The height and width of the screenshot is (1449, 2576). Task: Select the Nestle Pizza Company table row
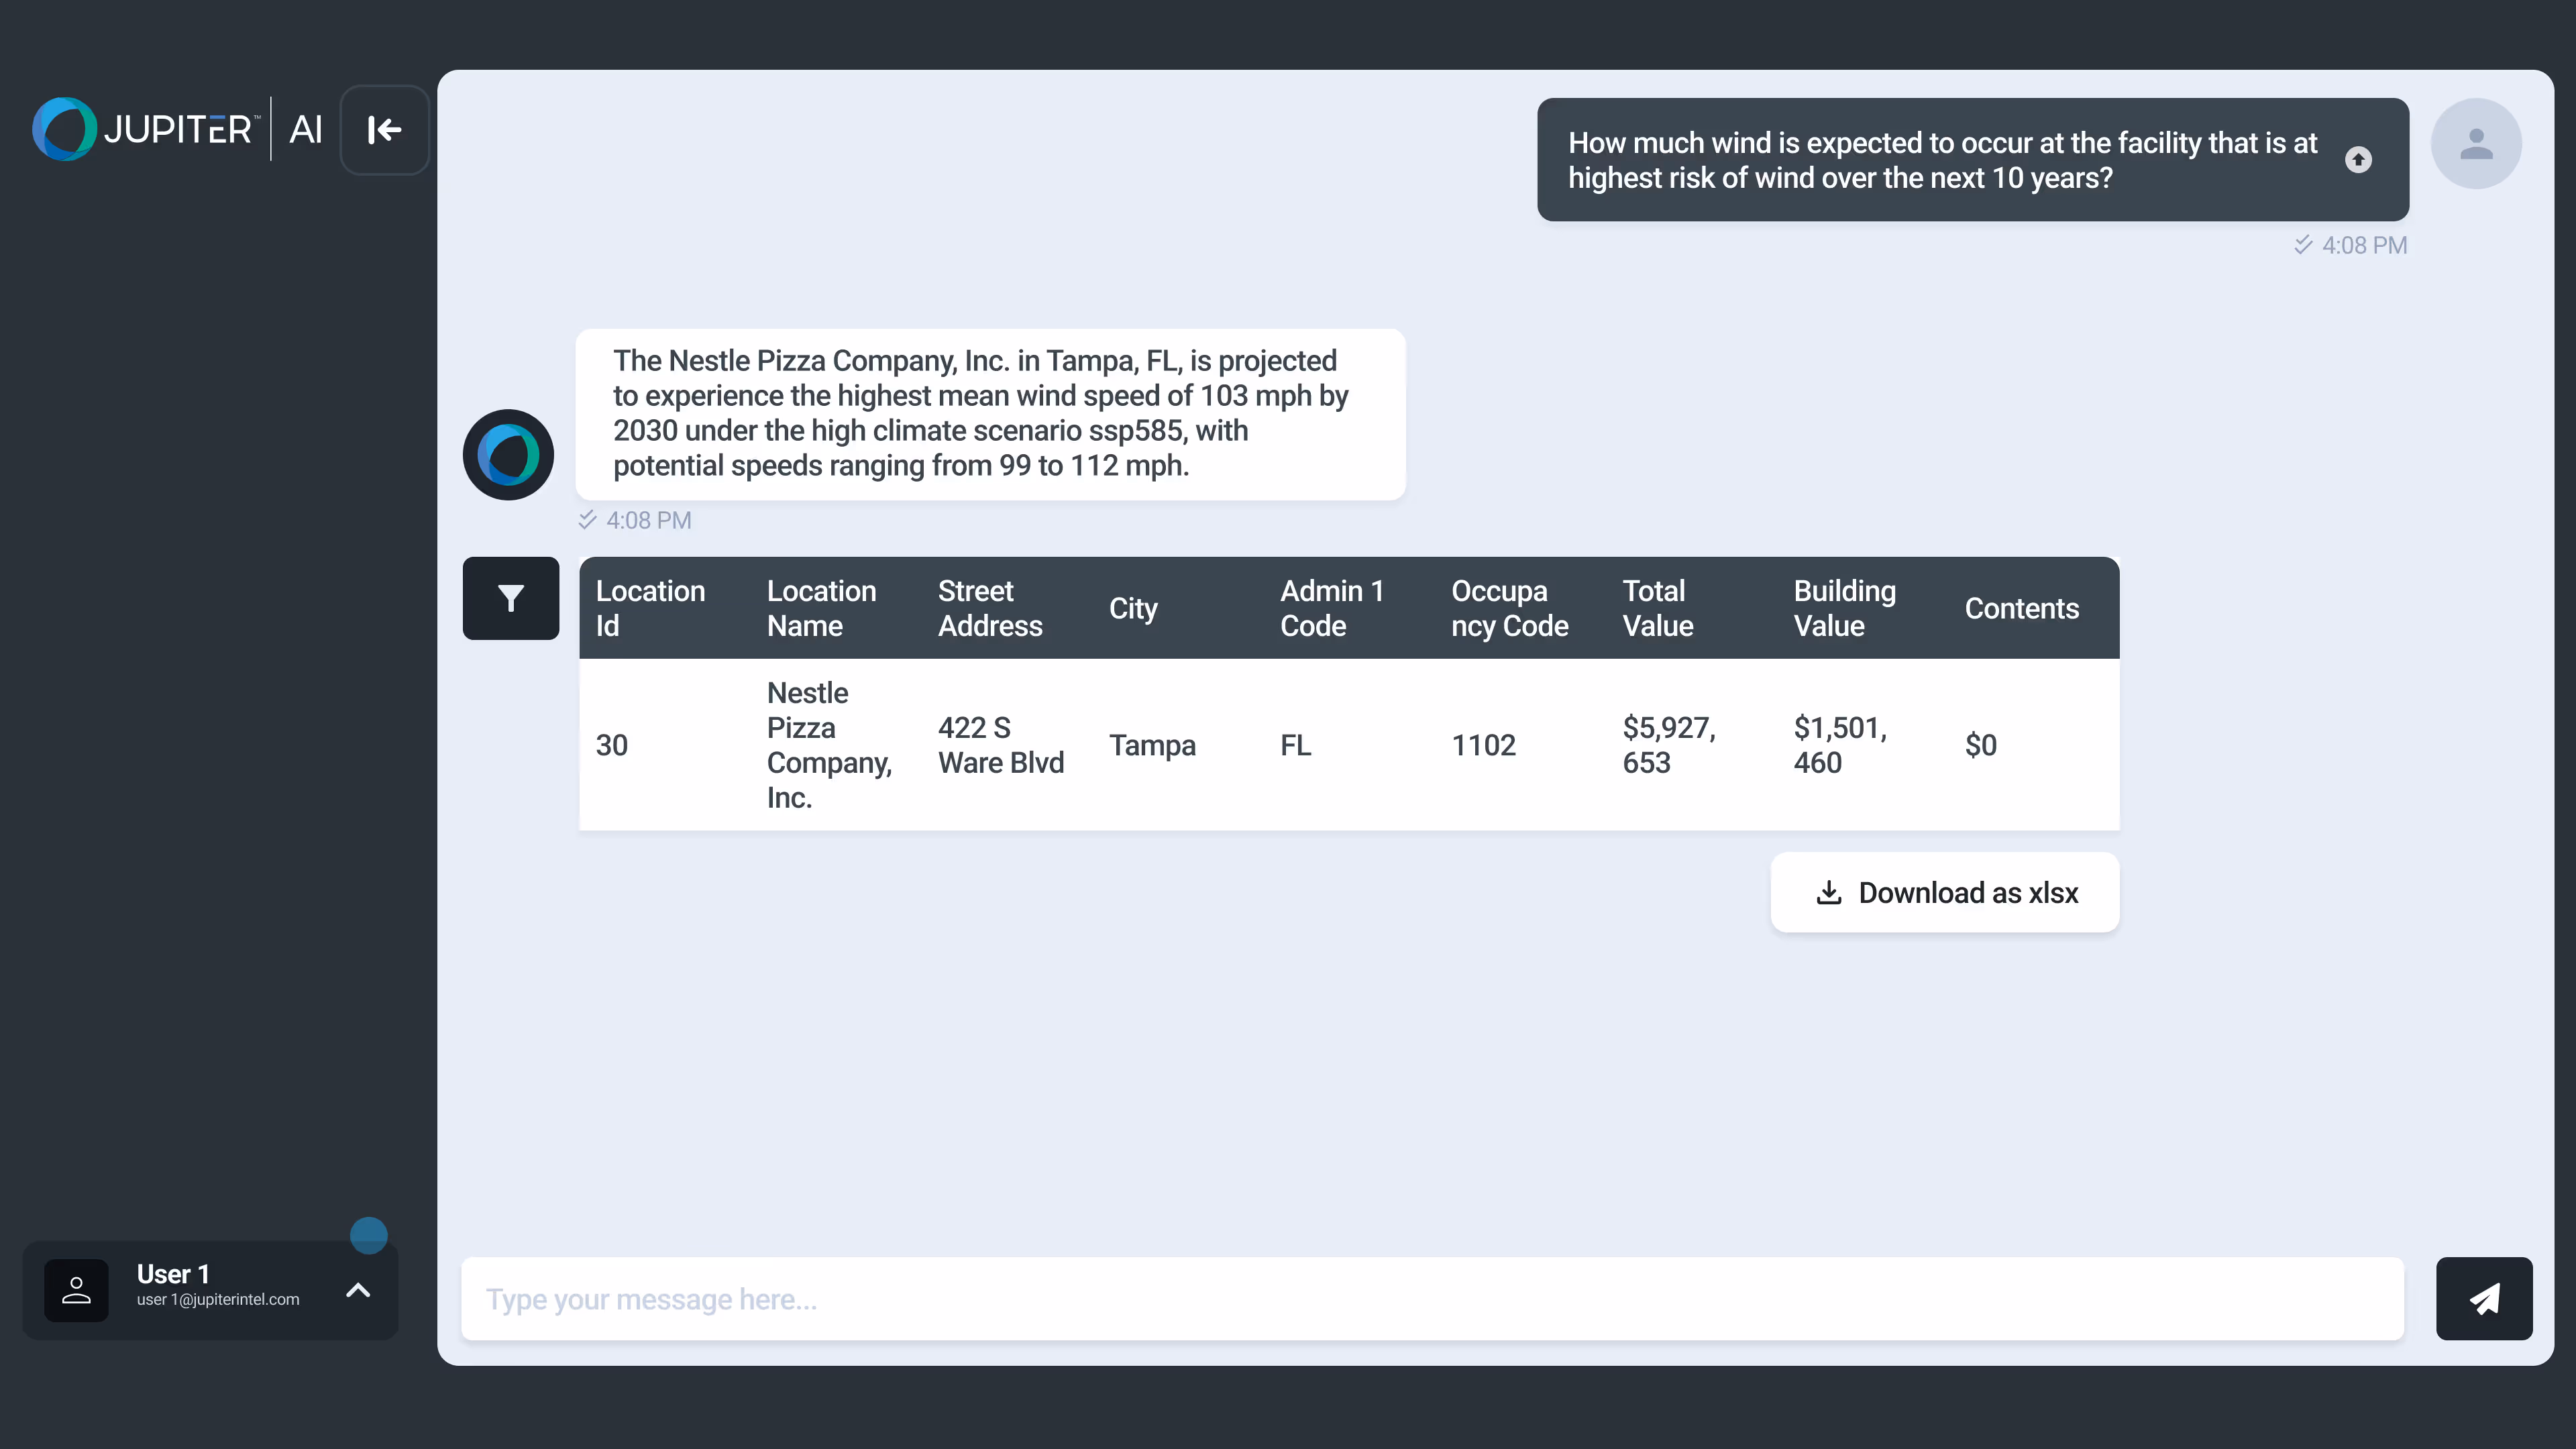point(1348,745)
